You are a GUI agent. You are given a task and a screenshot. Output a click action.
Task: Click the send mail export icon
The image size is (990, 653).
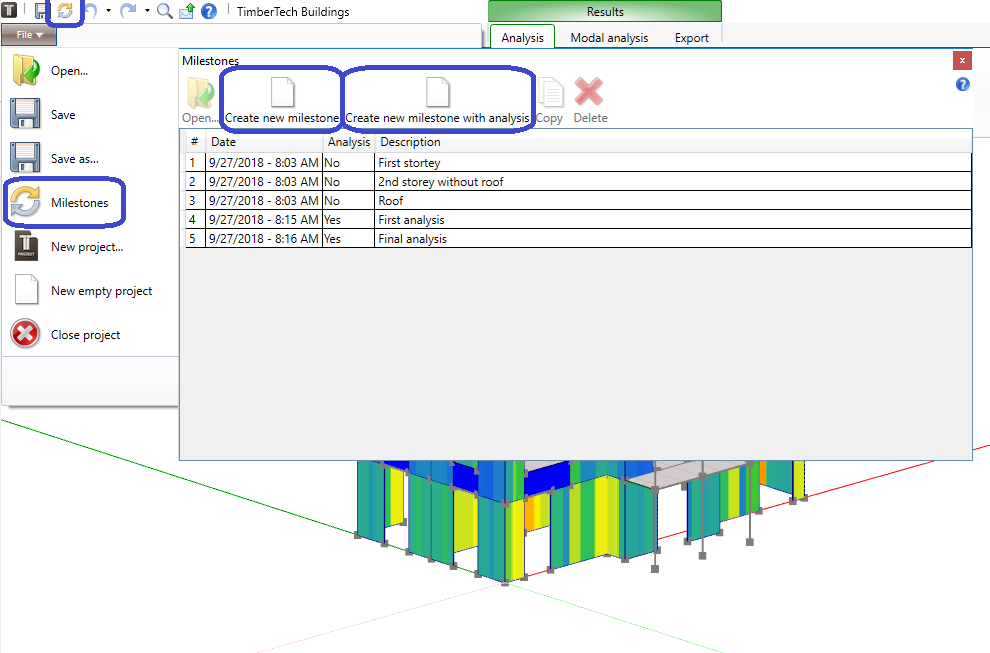pos(187,11)
